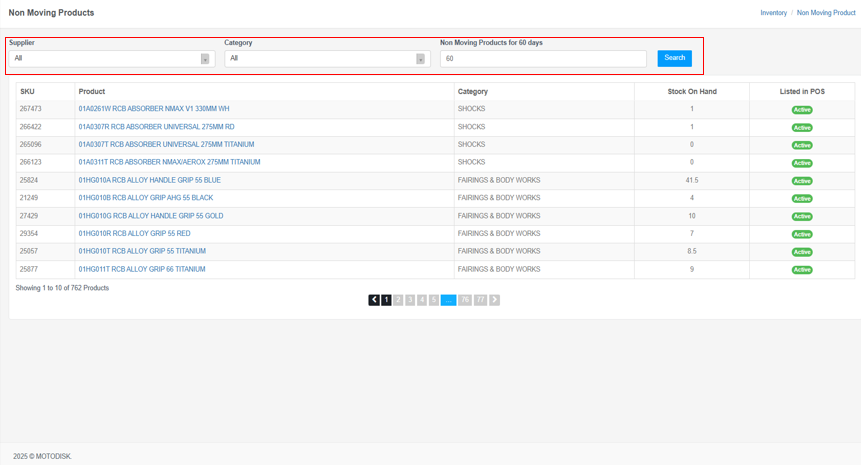Click Active badge for SKU 25824
861x465 pixels.
point(802,181)
